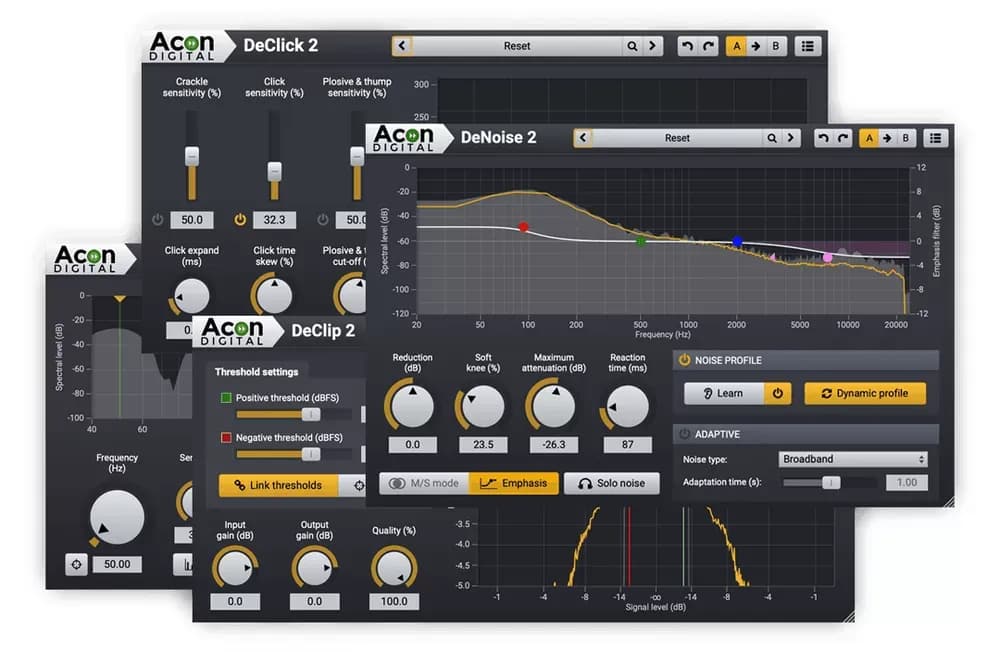Screen dimensions: 1000x652
Task: Click previous preset arrow in DeNoise 2
Action: [583, 138]
